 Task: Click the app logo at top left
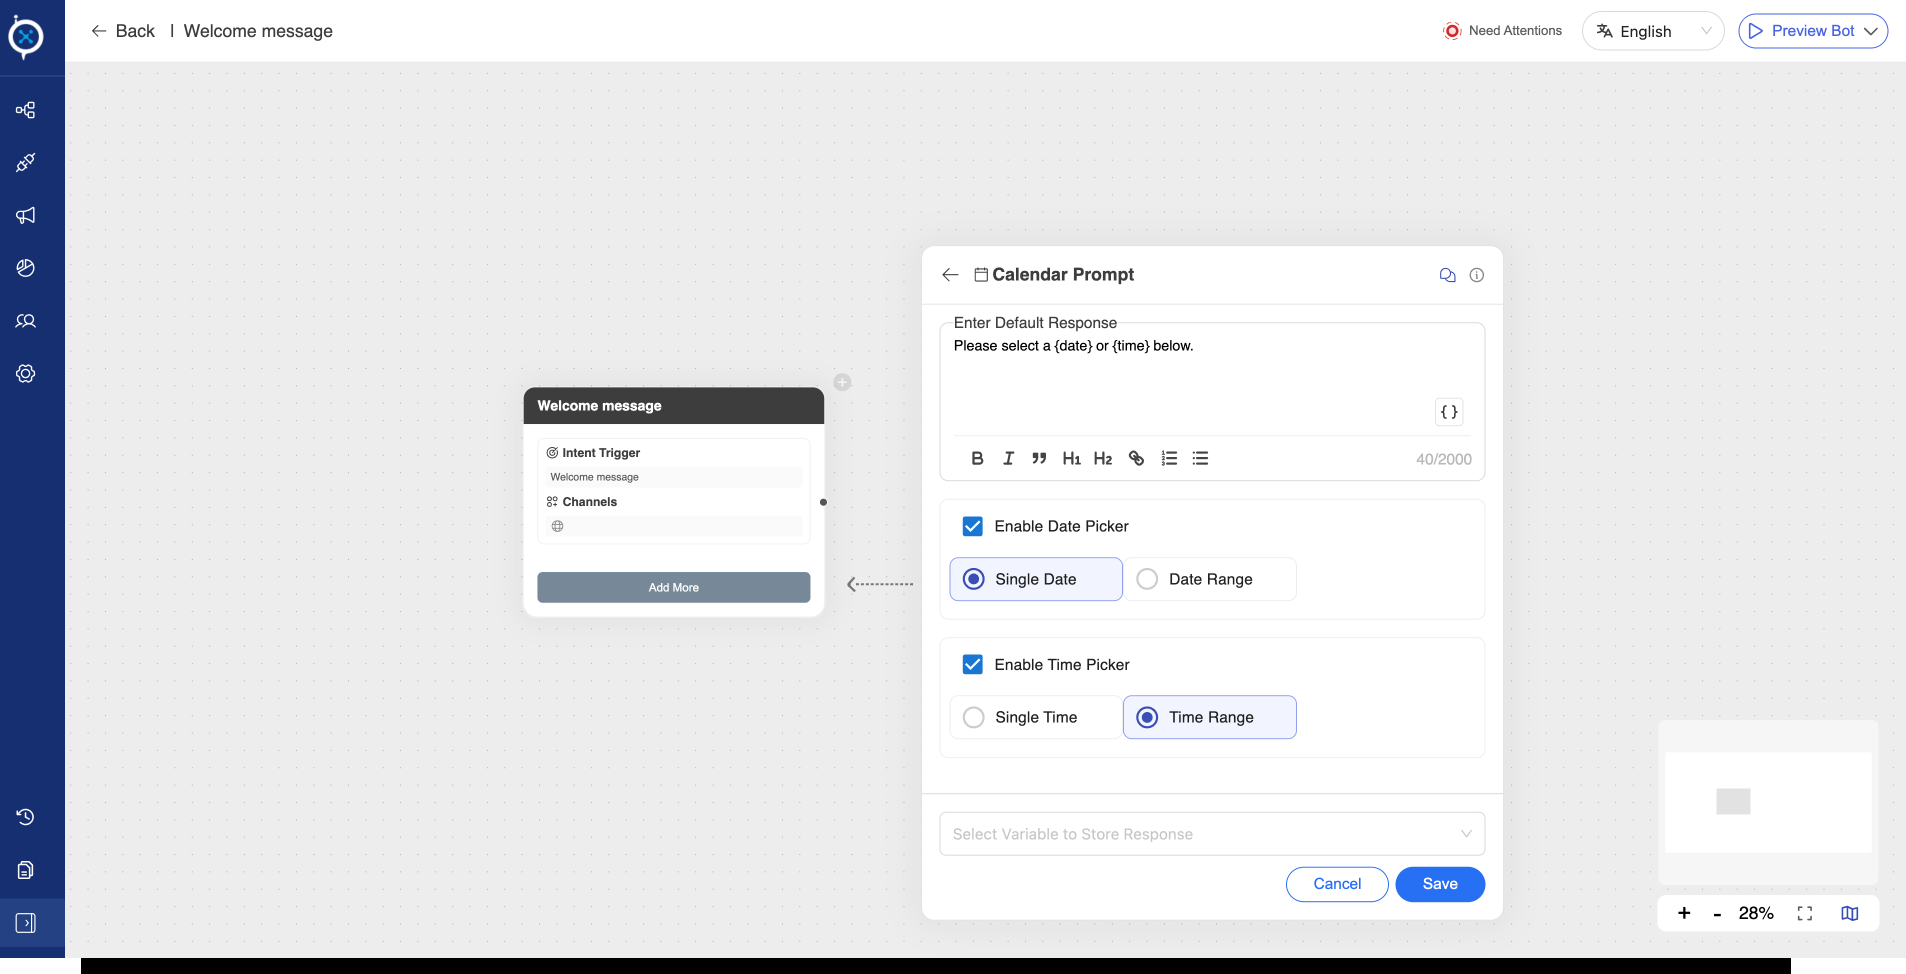[26, 37]
